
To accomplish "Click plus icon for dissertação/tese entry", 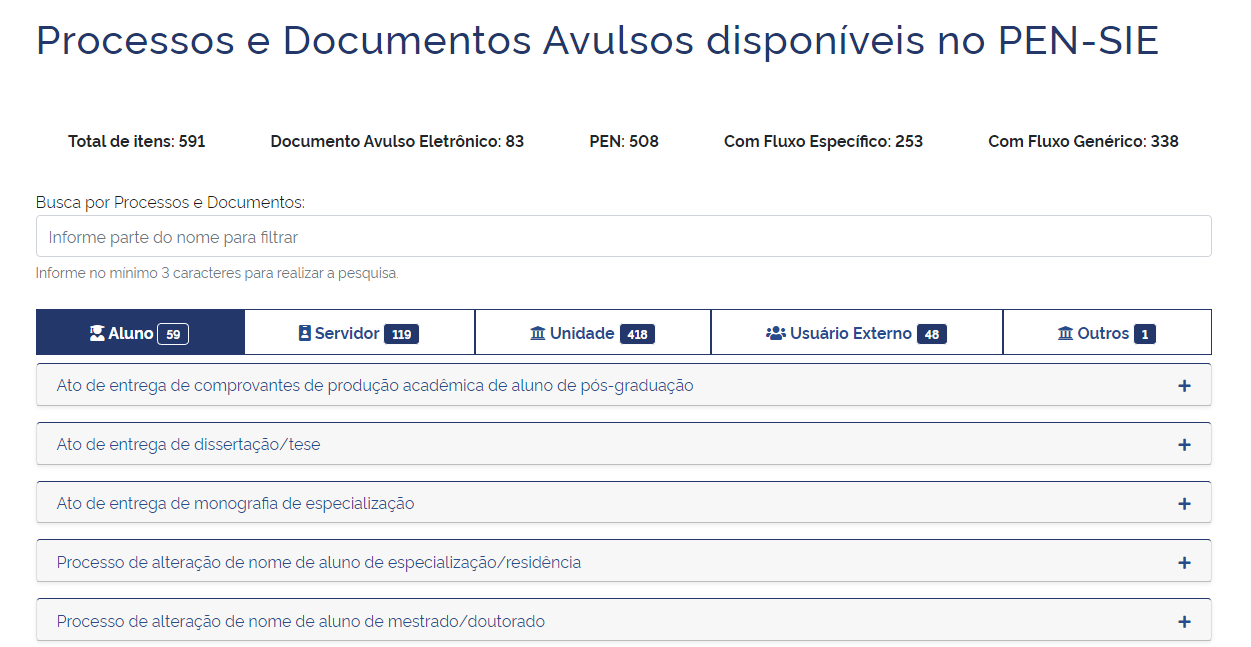I will 1184,445.
